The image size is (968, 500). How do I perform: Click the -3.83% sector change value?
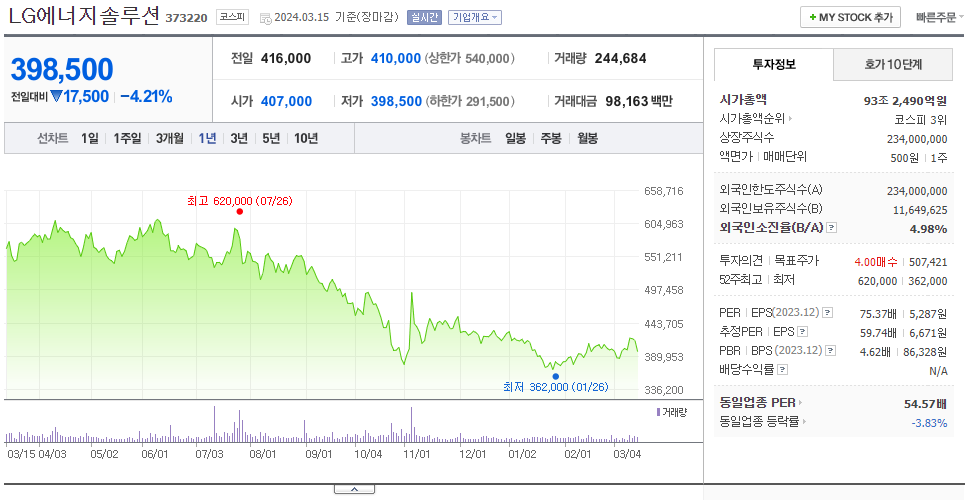pyautogui.click(x=929, y=423)
